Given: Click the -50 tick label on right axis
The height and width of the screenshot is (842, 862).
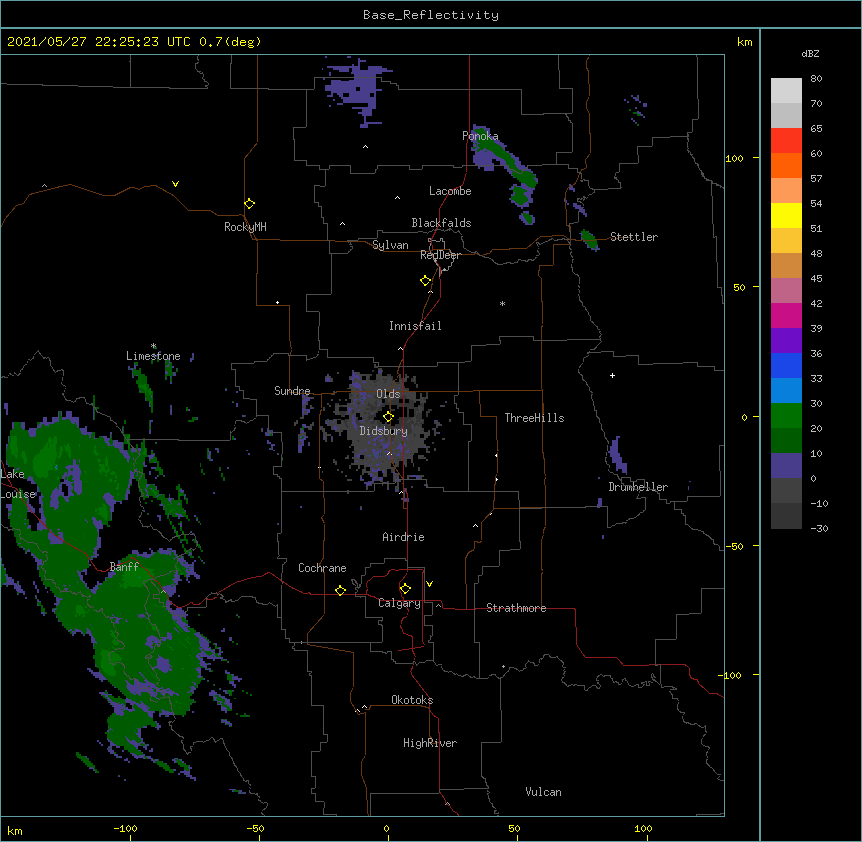Looking at the screenshot, I should 734,546.
